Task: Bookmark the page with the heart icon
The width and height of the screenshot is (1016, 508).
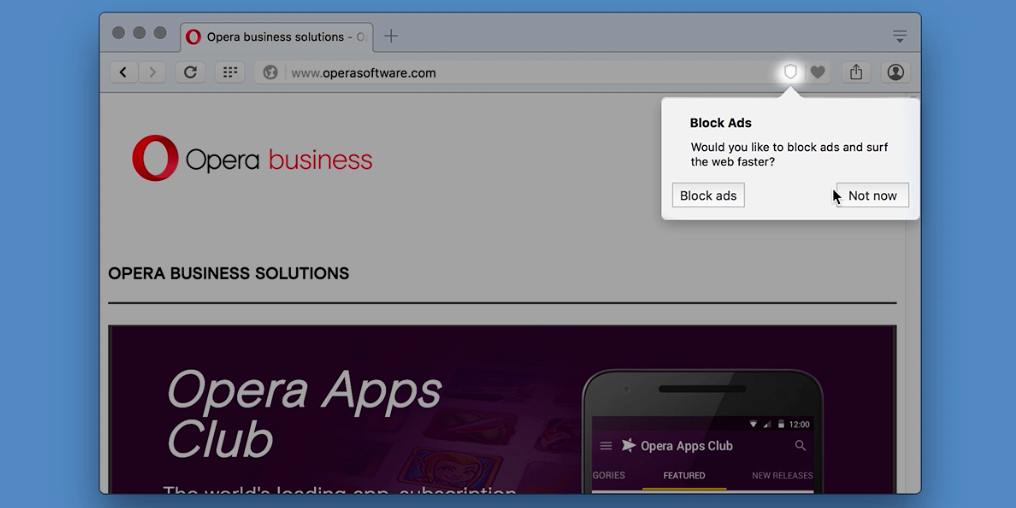Action: pyautogui.click(x=818, y=72)
